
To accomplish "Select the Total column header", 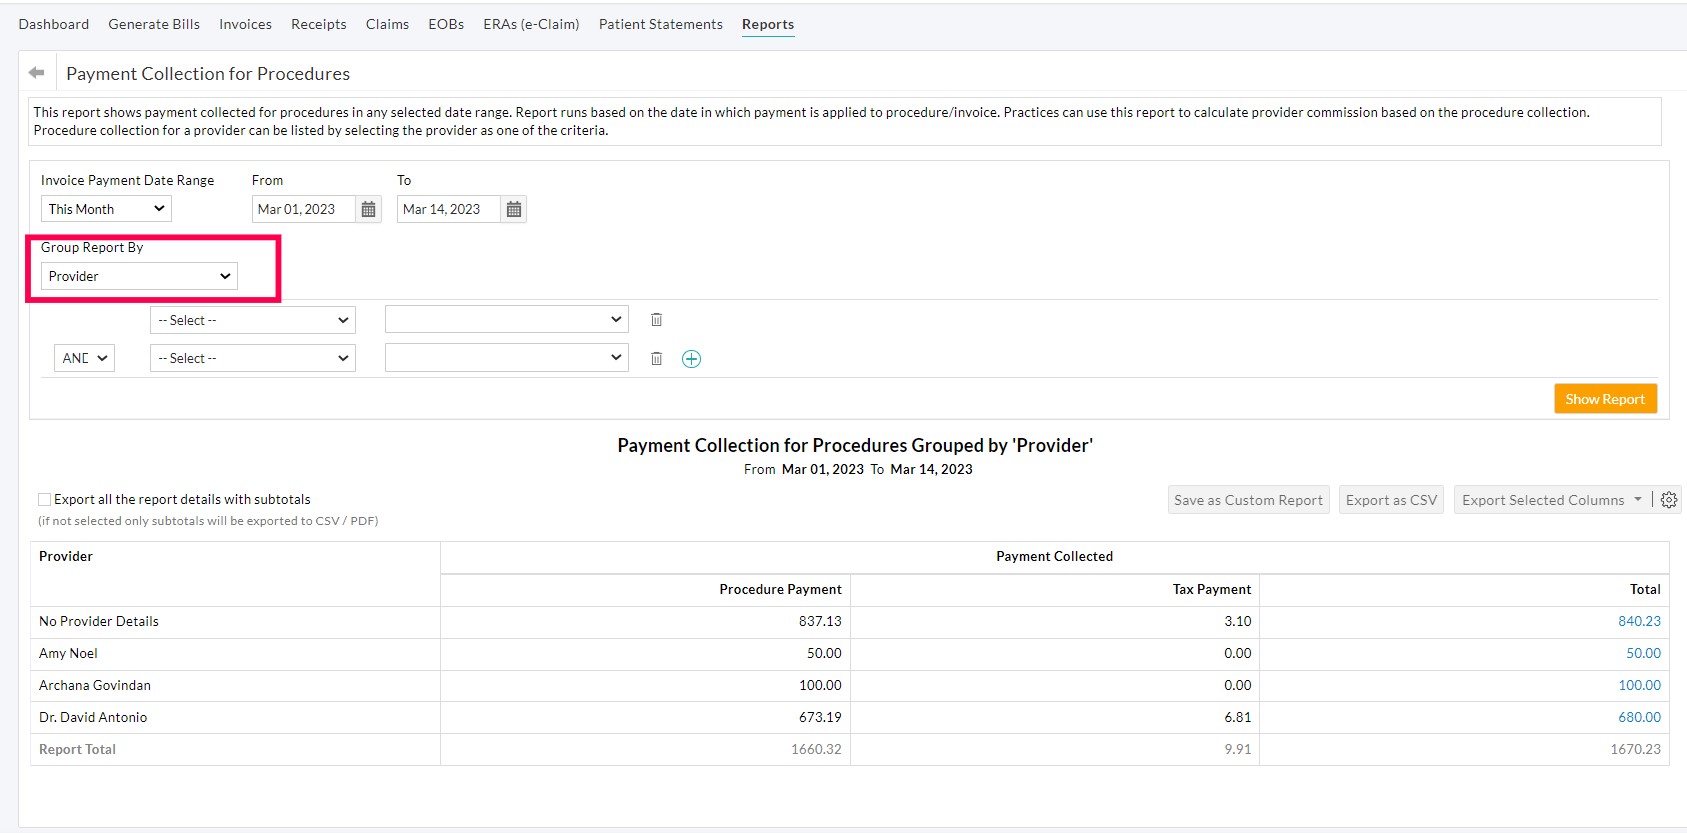I will tap(1645, 589).
